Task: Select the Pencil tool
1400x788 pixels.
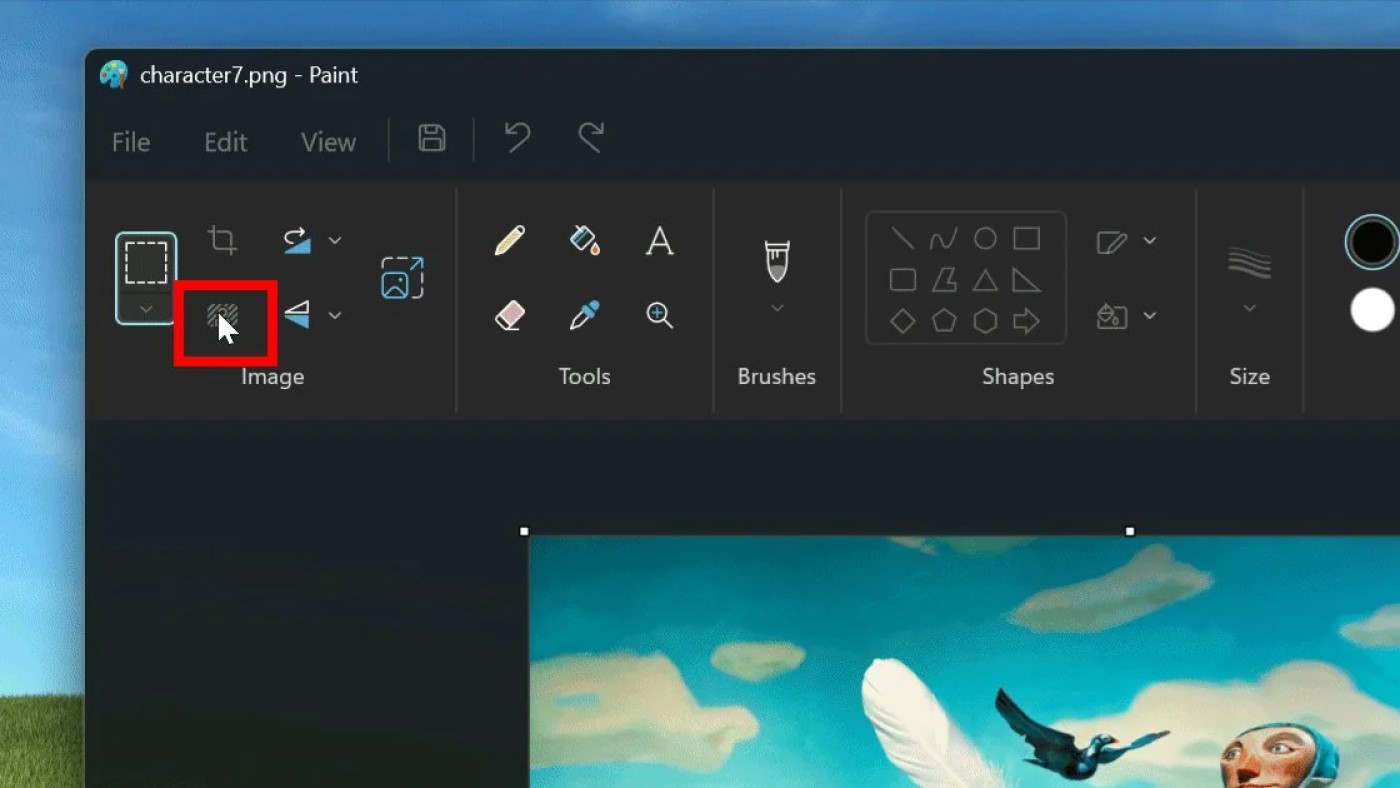Action: point(510,240)
